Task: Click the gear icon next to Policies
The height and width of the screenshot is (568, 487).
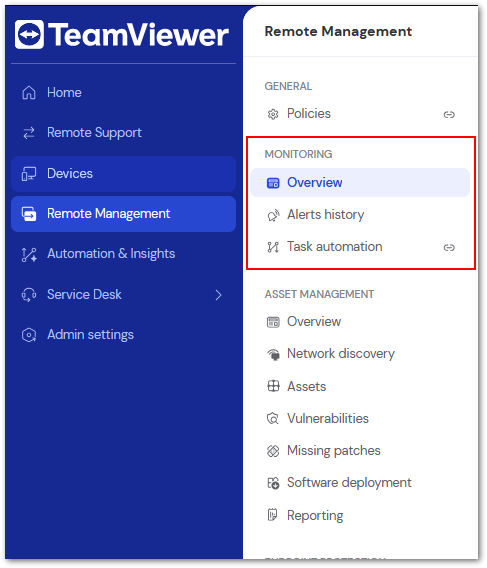Action: click(x=273, y=114)
